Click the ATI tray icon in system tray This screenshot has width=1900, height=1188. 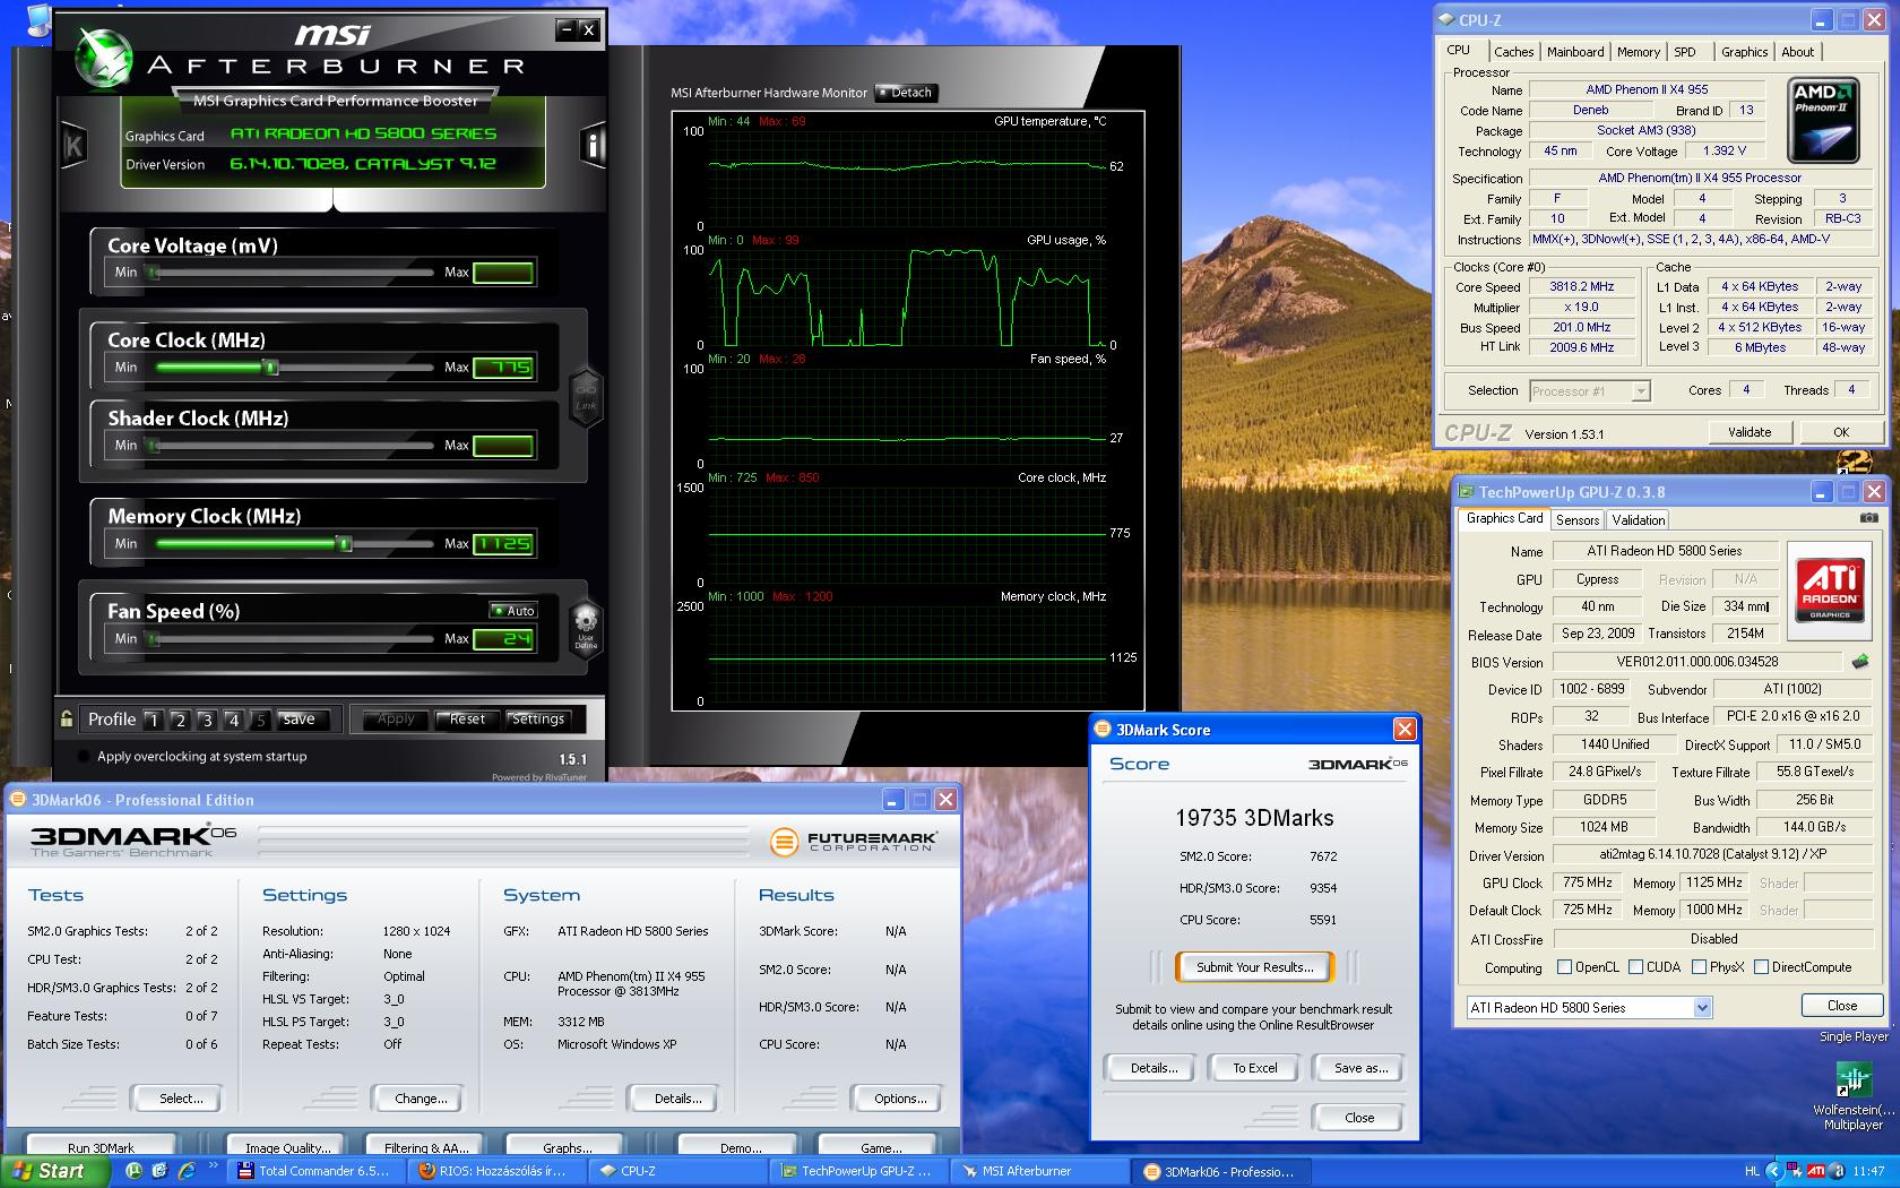pos(1816,1171)
